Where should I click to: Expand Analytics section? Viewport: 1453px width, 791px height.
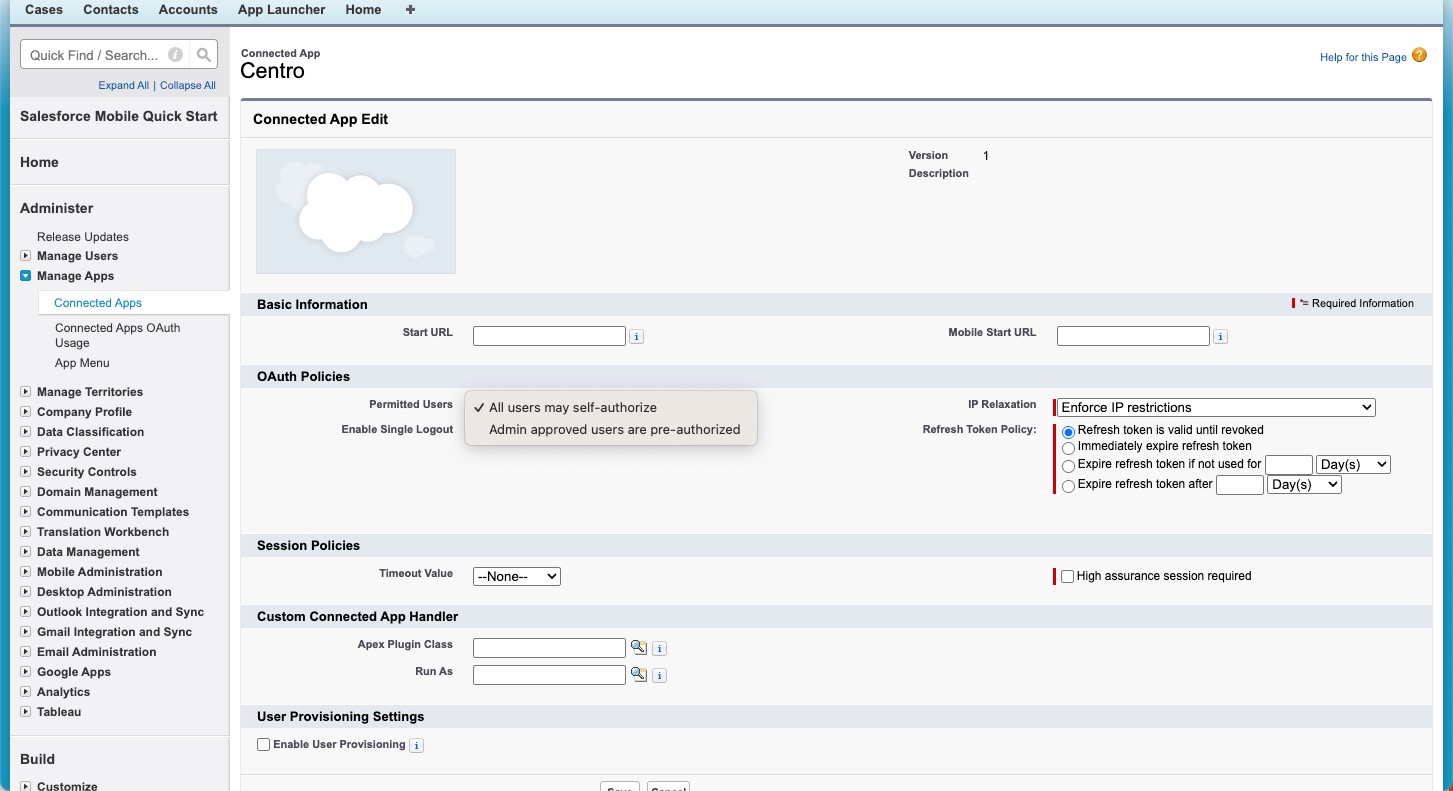26,692
